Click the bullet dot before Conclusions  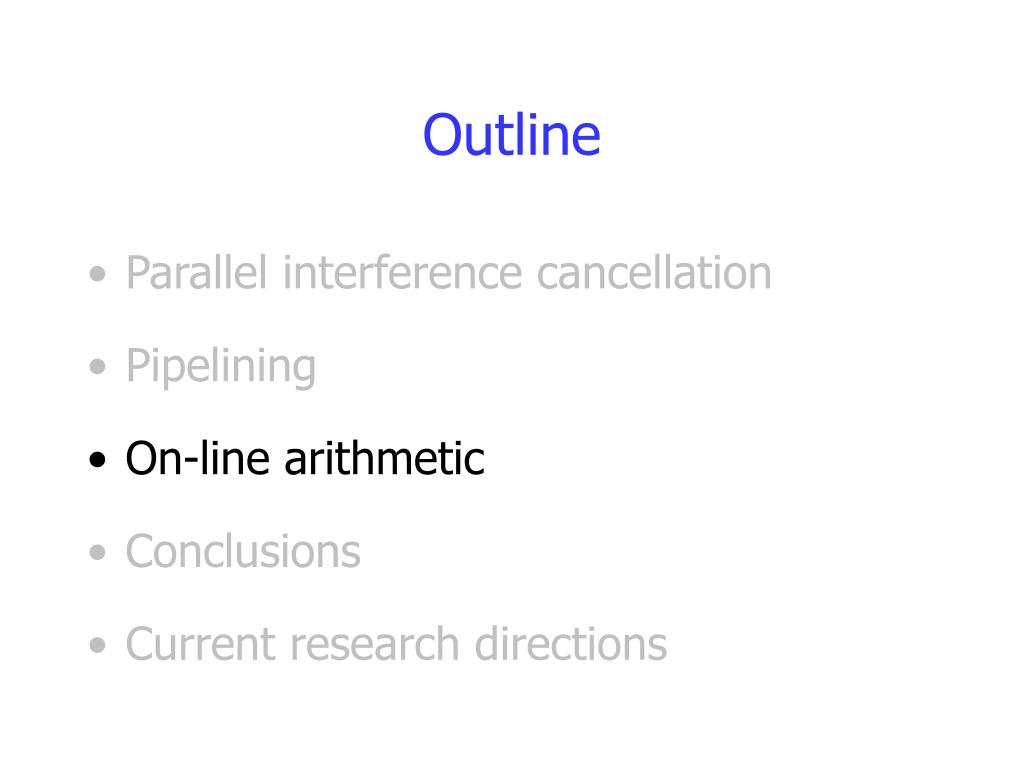point(97,552)
